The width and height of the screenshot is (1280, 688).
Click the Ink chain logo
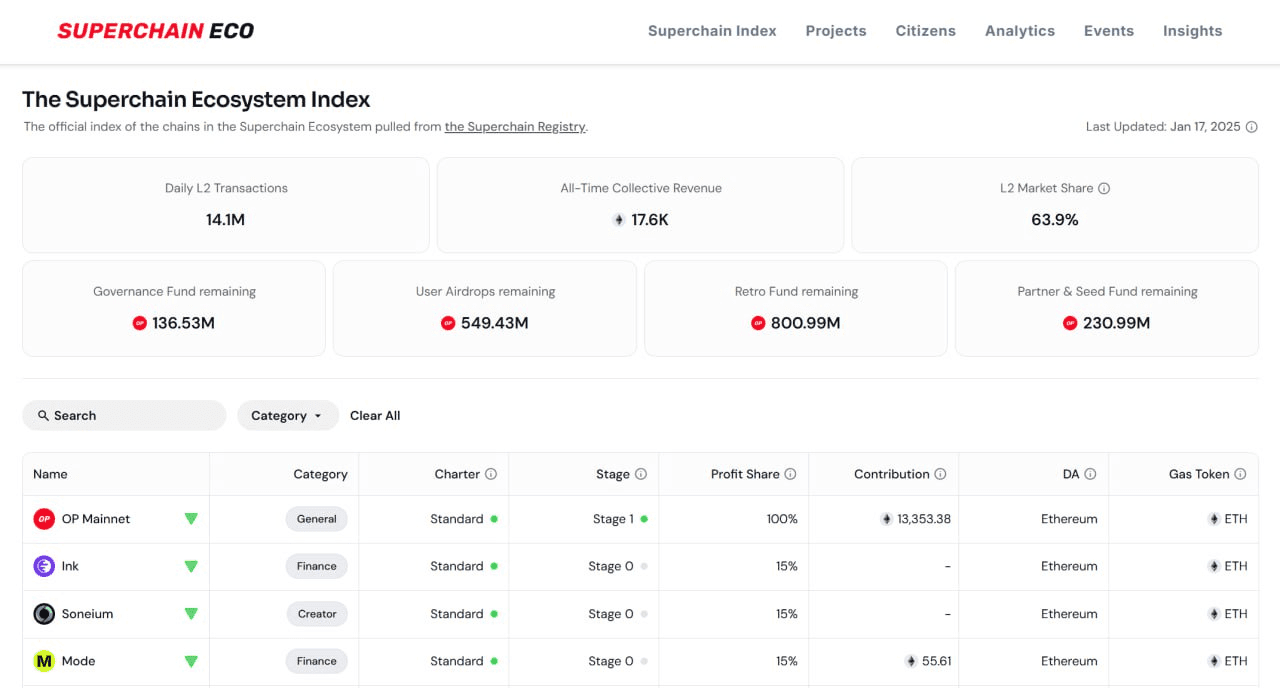pyautogui.click(x=44, y=566)
